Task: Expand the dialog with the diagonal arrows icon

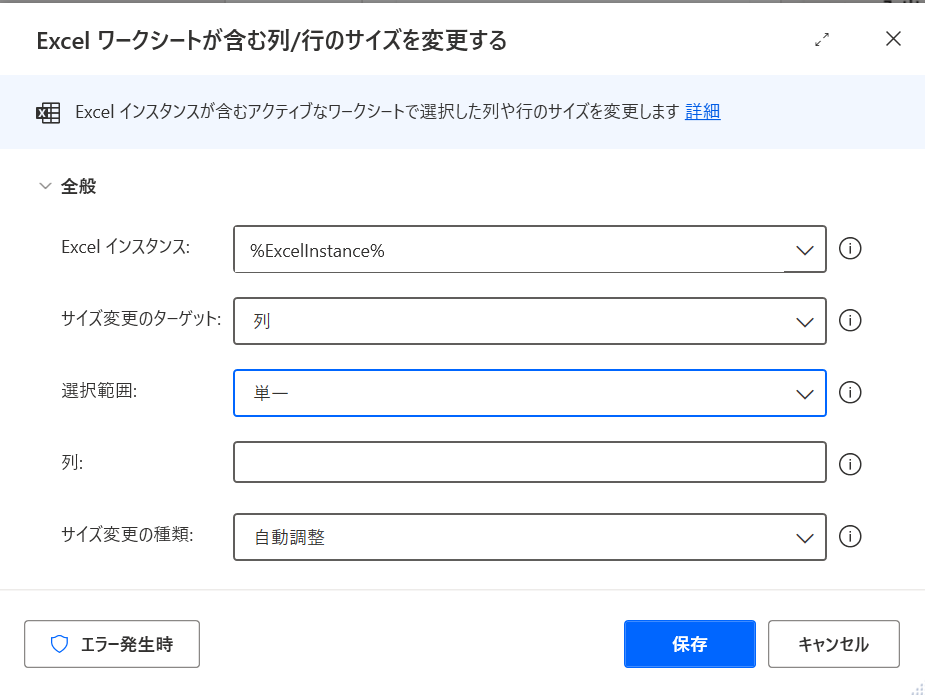Action: tap(822, 40)
